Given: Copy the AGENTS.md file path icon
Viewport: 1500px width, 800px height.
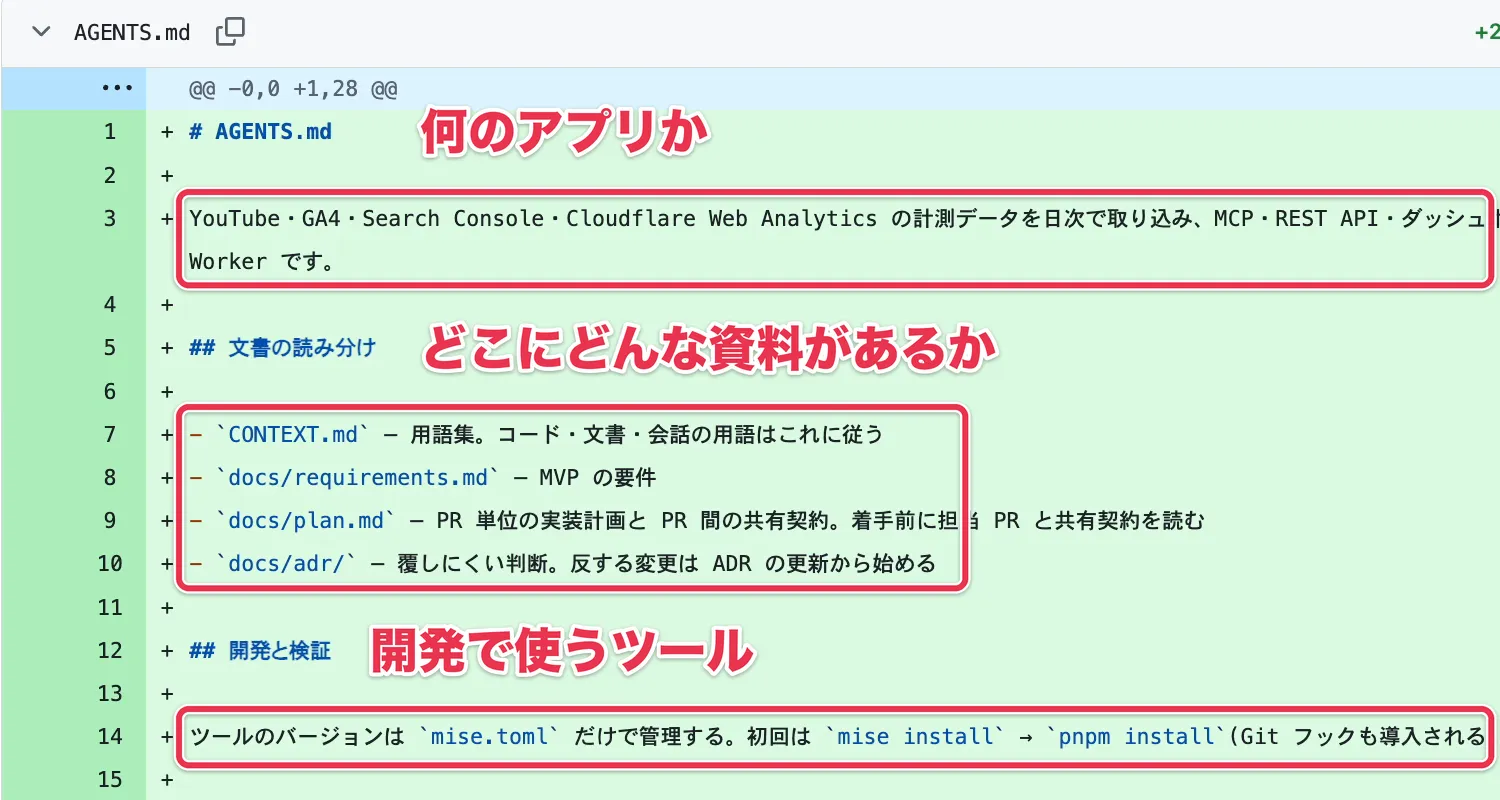Looking at the screenshot, I should pos(230,32).
